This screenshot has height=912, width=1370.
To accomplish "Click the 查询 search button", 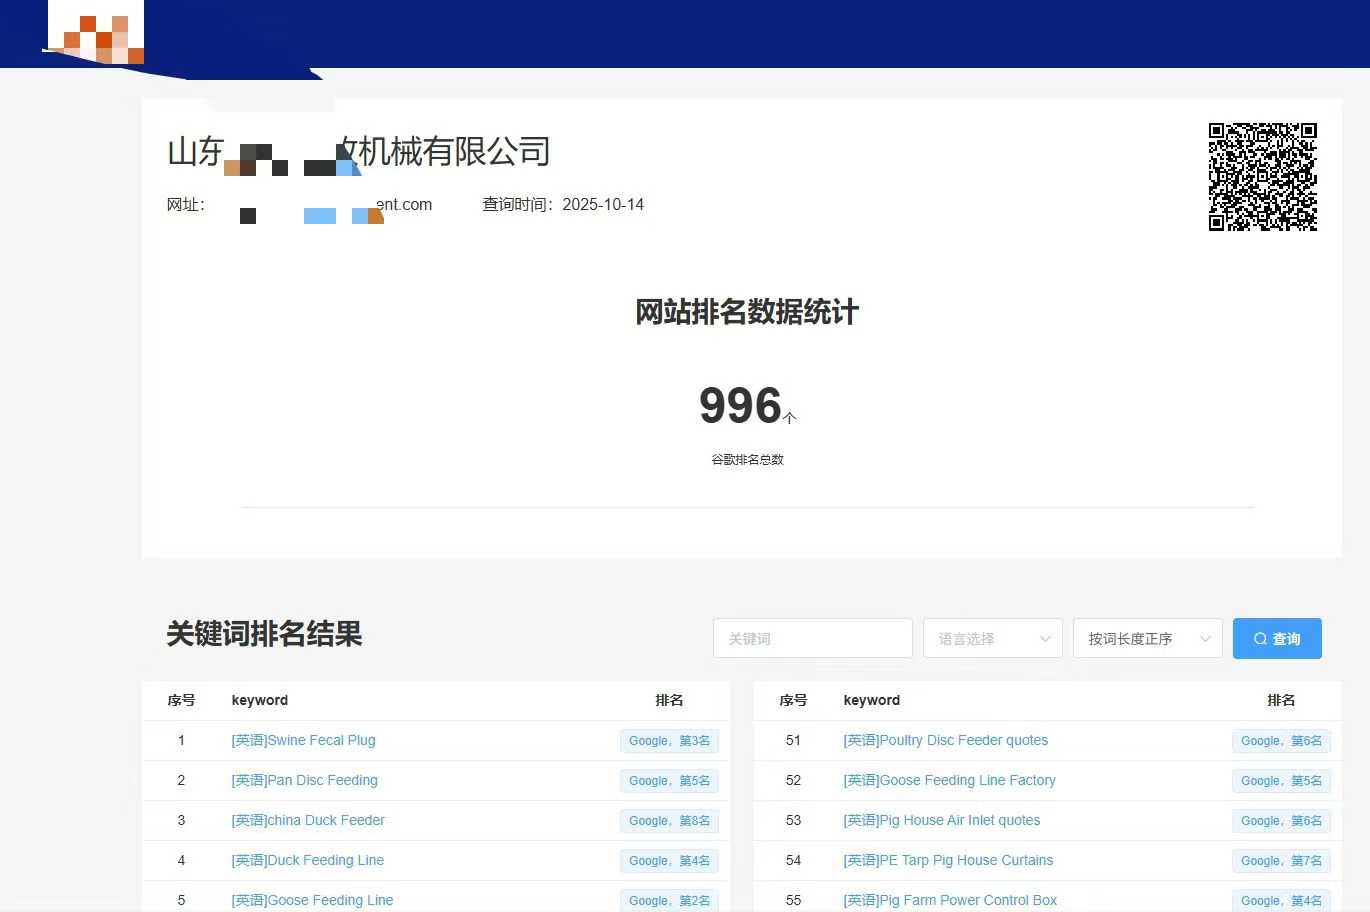I will click(1277, 639).
